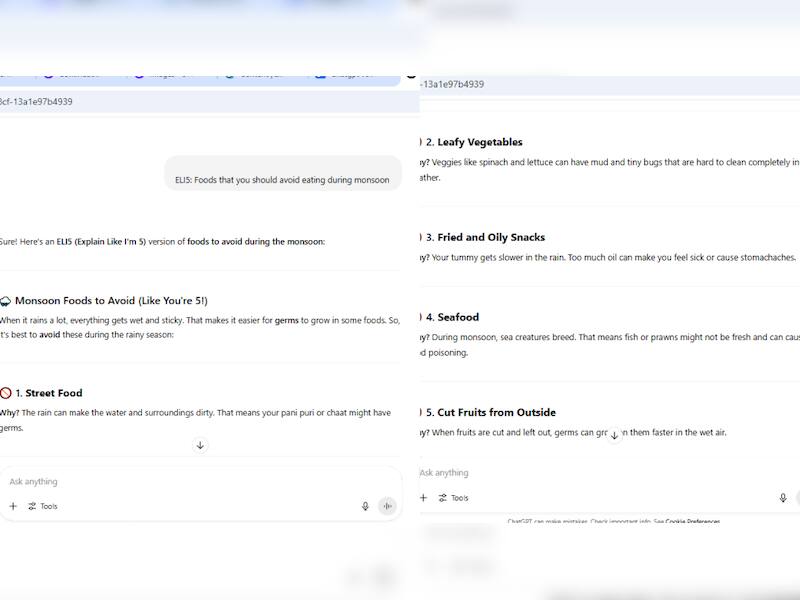Click the plus attach icon in the composer under Cut Fruits
800x600 pixels.
point(423,498)
